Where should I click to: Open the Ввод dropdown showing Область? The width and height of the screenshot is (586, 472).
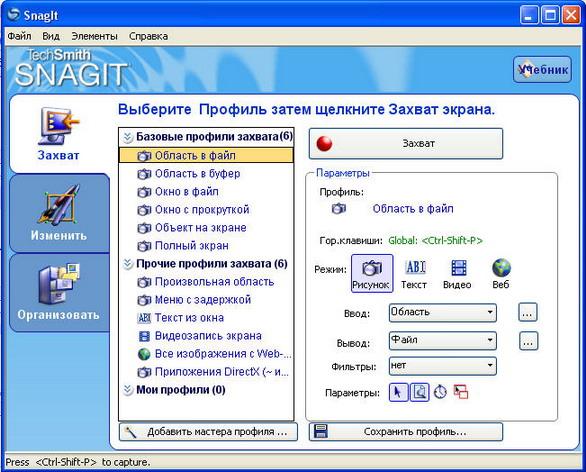[x=442, y=312]
